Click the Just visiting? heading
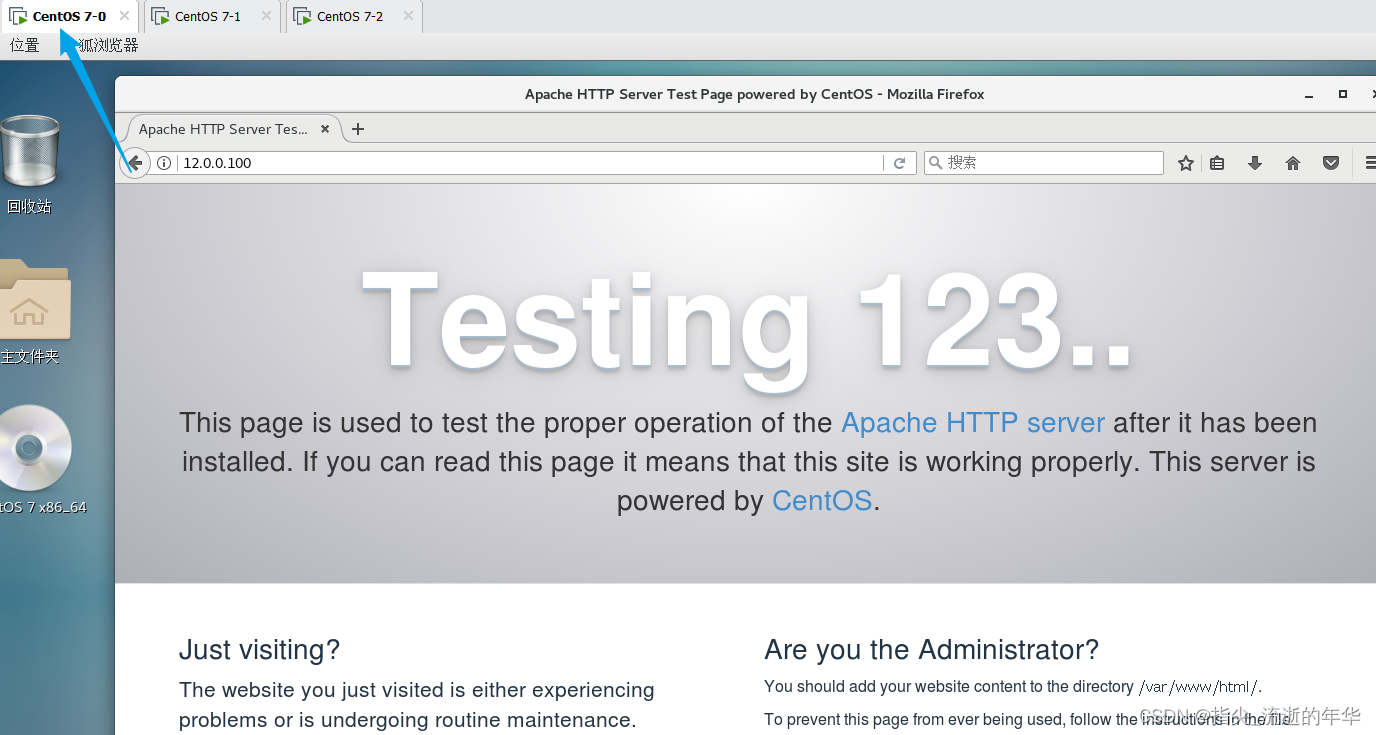 coord(259,650)
